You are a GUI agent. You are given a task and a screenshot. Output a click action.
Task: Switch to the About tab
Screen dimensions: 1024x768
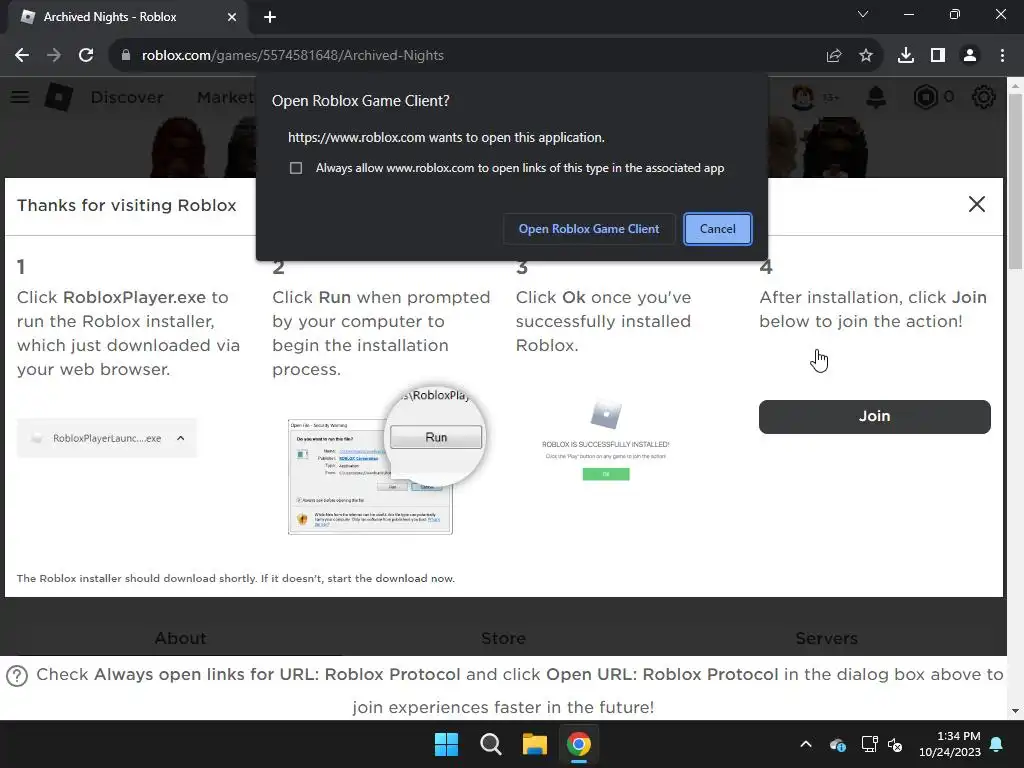click(x=180, y=638)
